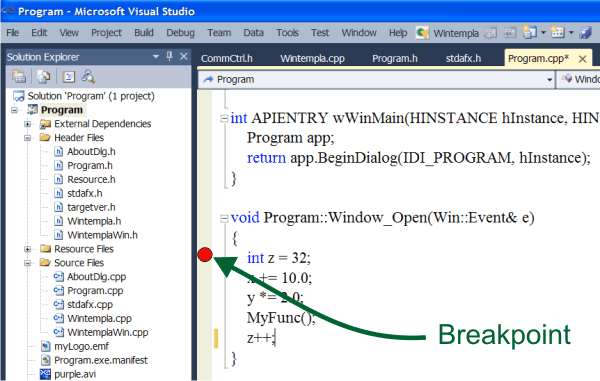The width and height of the screenshot is (600, 381).
Task: Open the Project menu
Action: click(x=106, y=33)
